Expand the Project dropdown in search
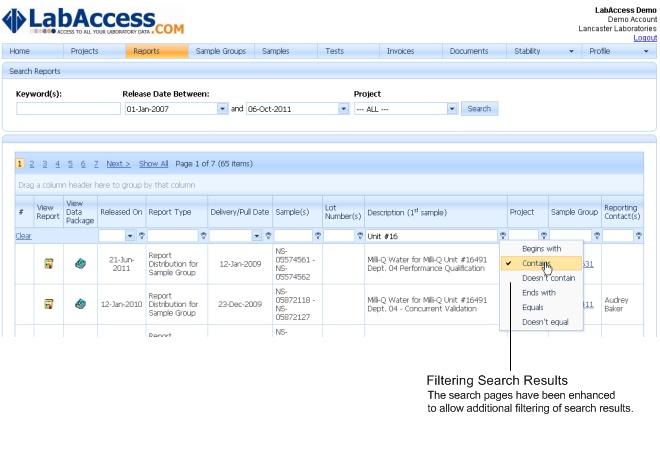The height and width of the screenshot is (450, 660). coord(452,109)
